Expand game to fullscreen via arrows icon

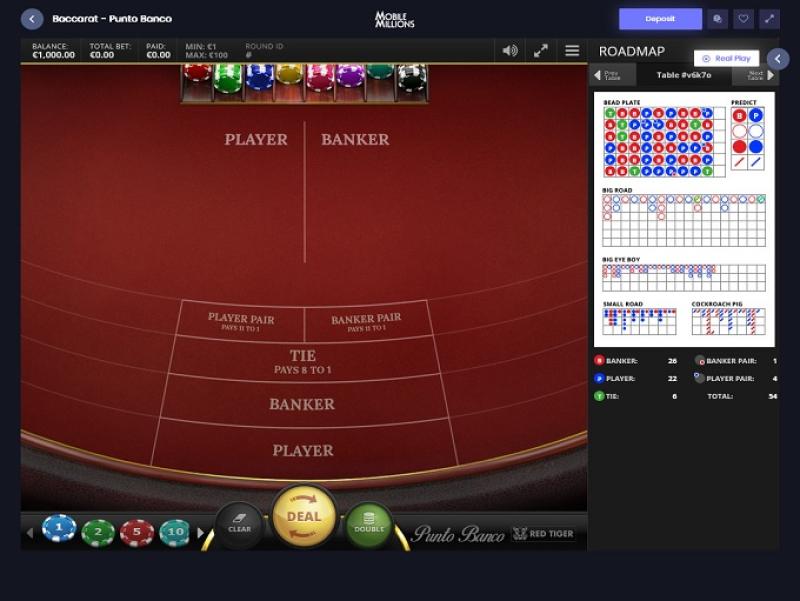[x=540, y=51]
